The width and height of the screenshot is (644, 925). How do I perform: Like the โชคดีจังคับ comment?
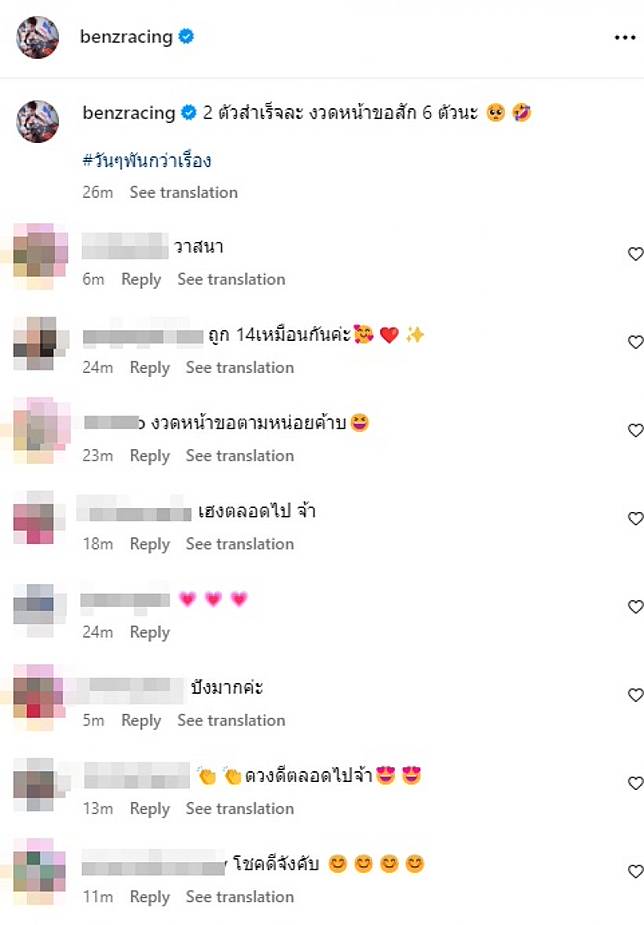tap(635, 871)
